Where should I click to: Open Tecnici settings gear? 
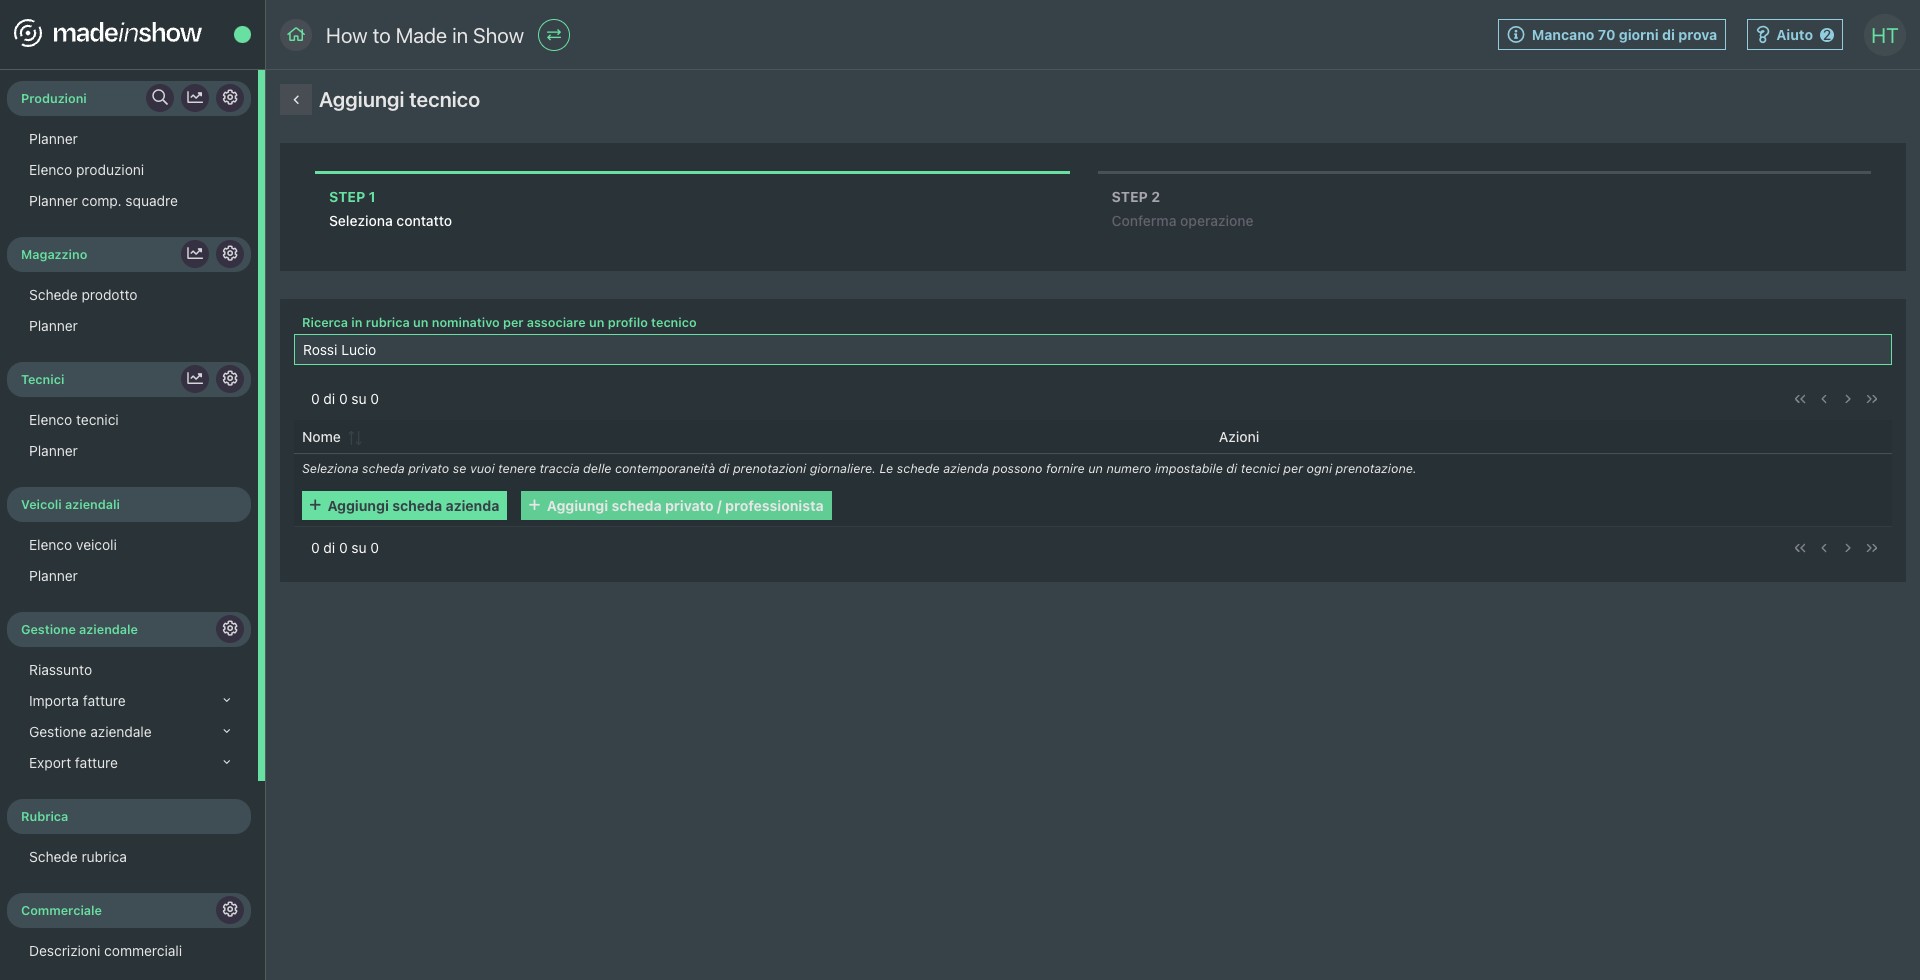230,379
